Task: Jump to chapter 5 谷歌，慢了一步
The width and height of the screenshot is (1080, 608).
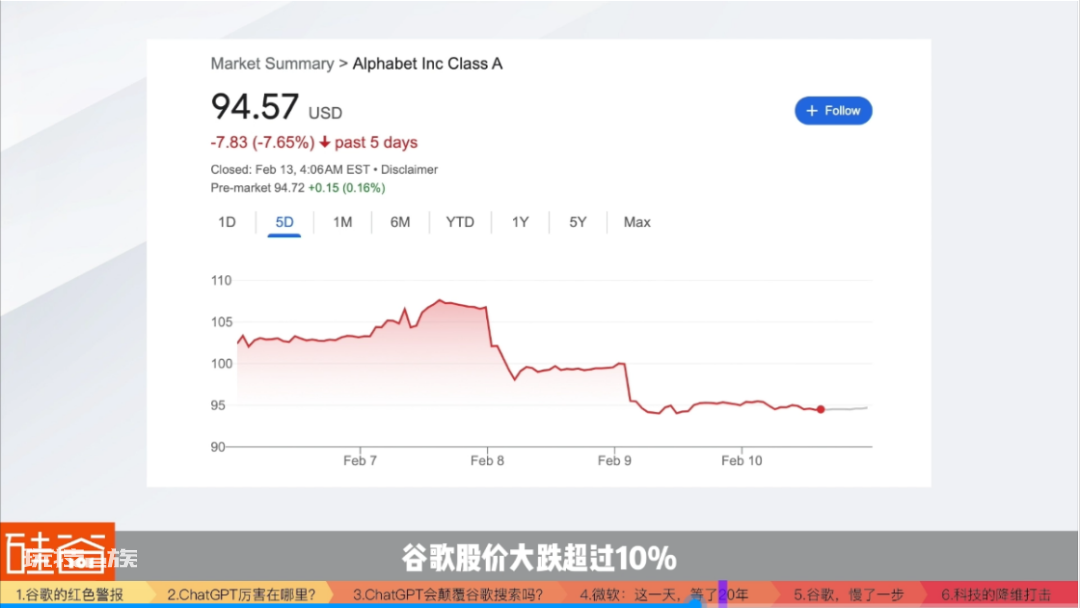Action: 848,594
